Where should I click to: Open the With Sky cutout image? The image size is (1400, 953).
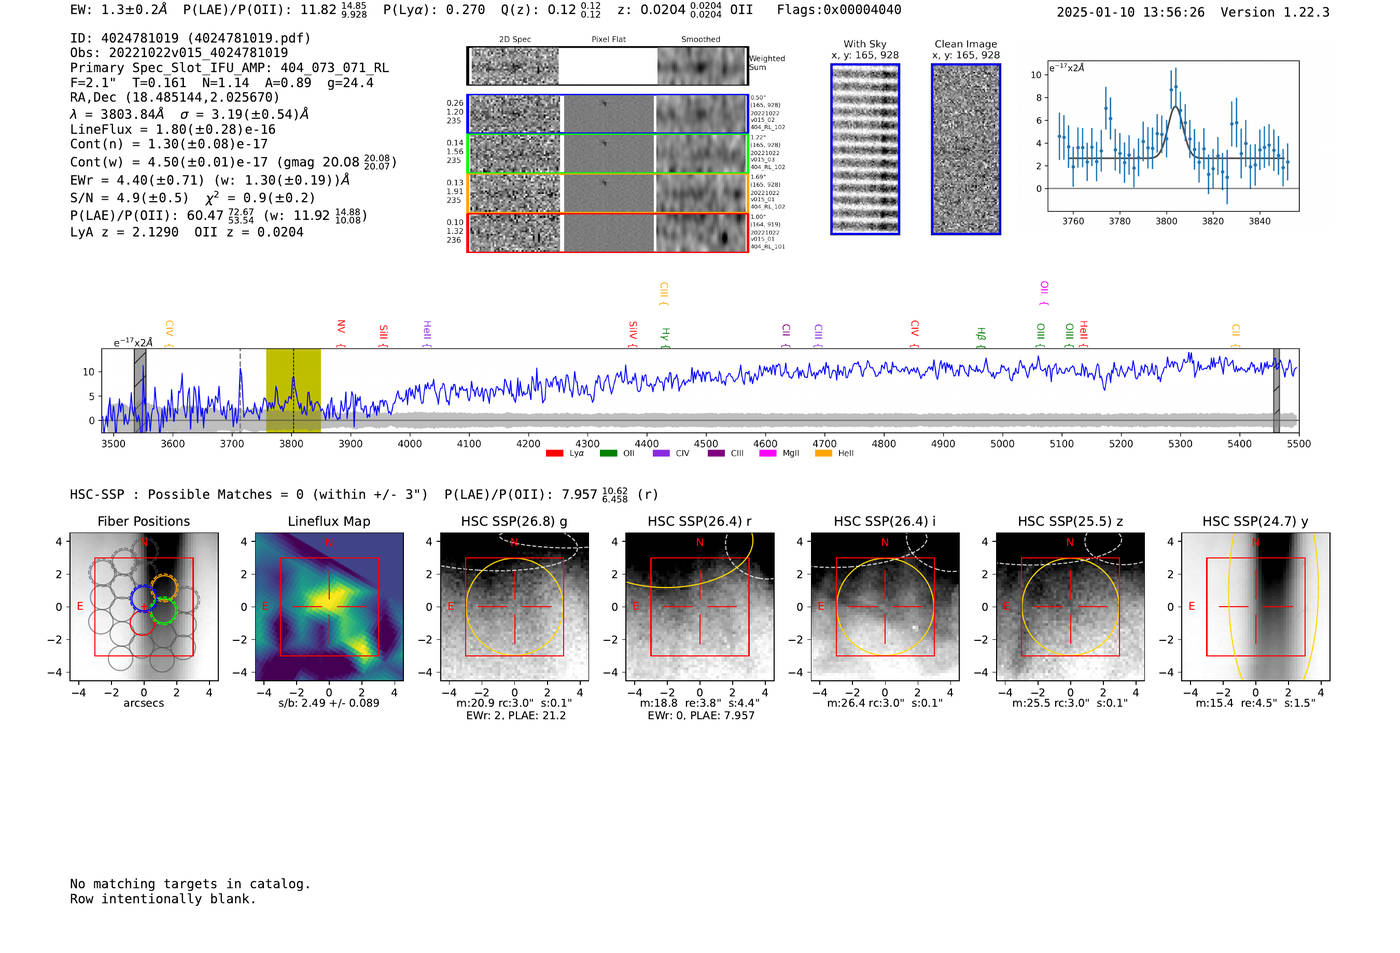click(865, 149)
